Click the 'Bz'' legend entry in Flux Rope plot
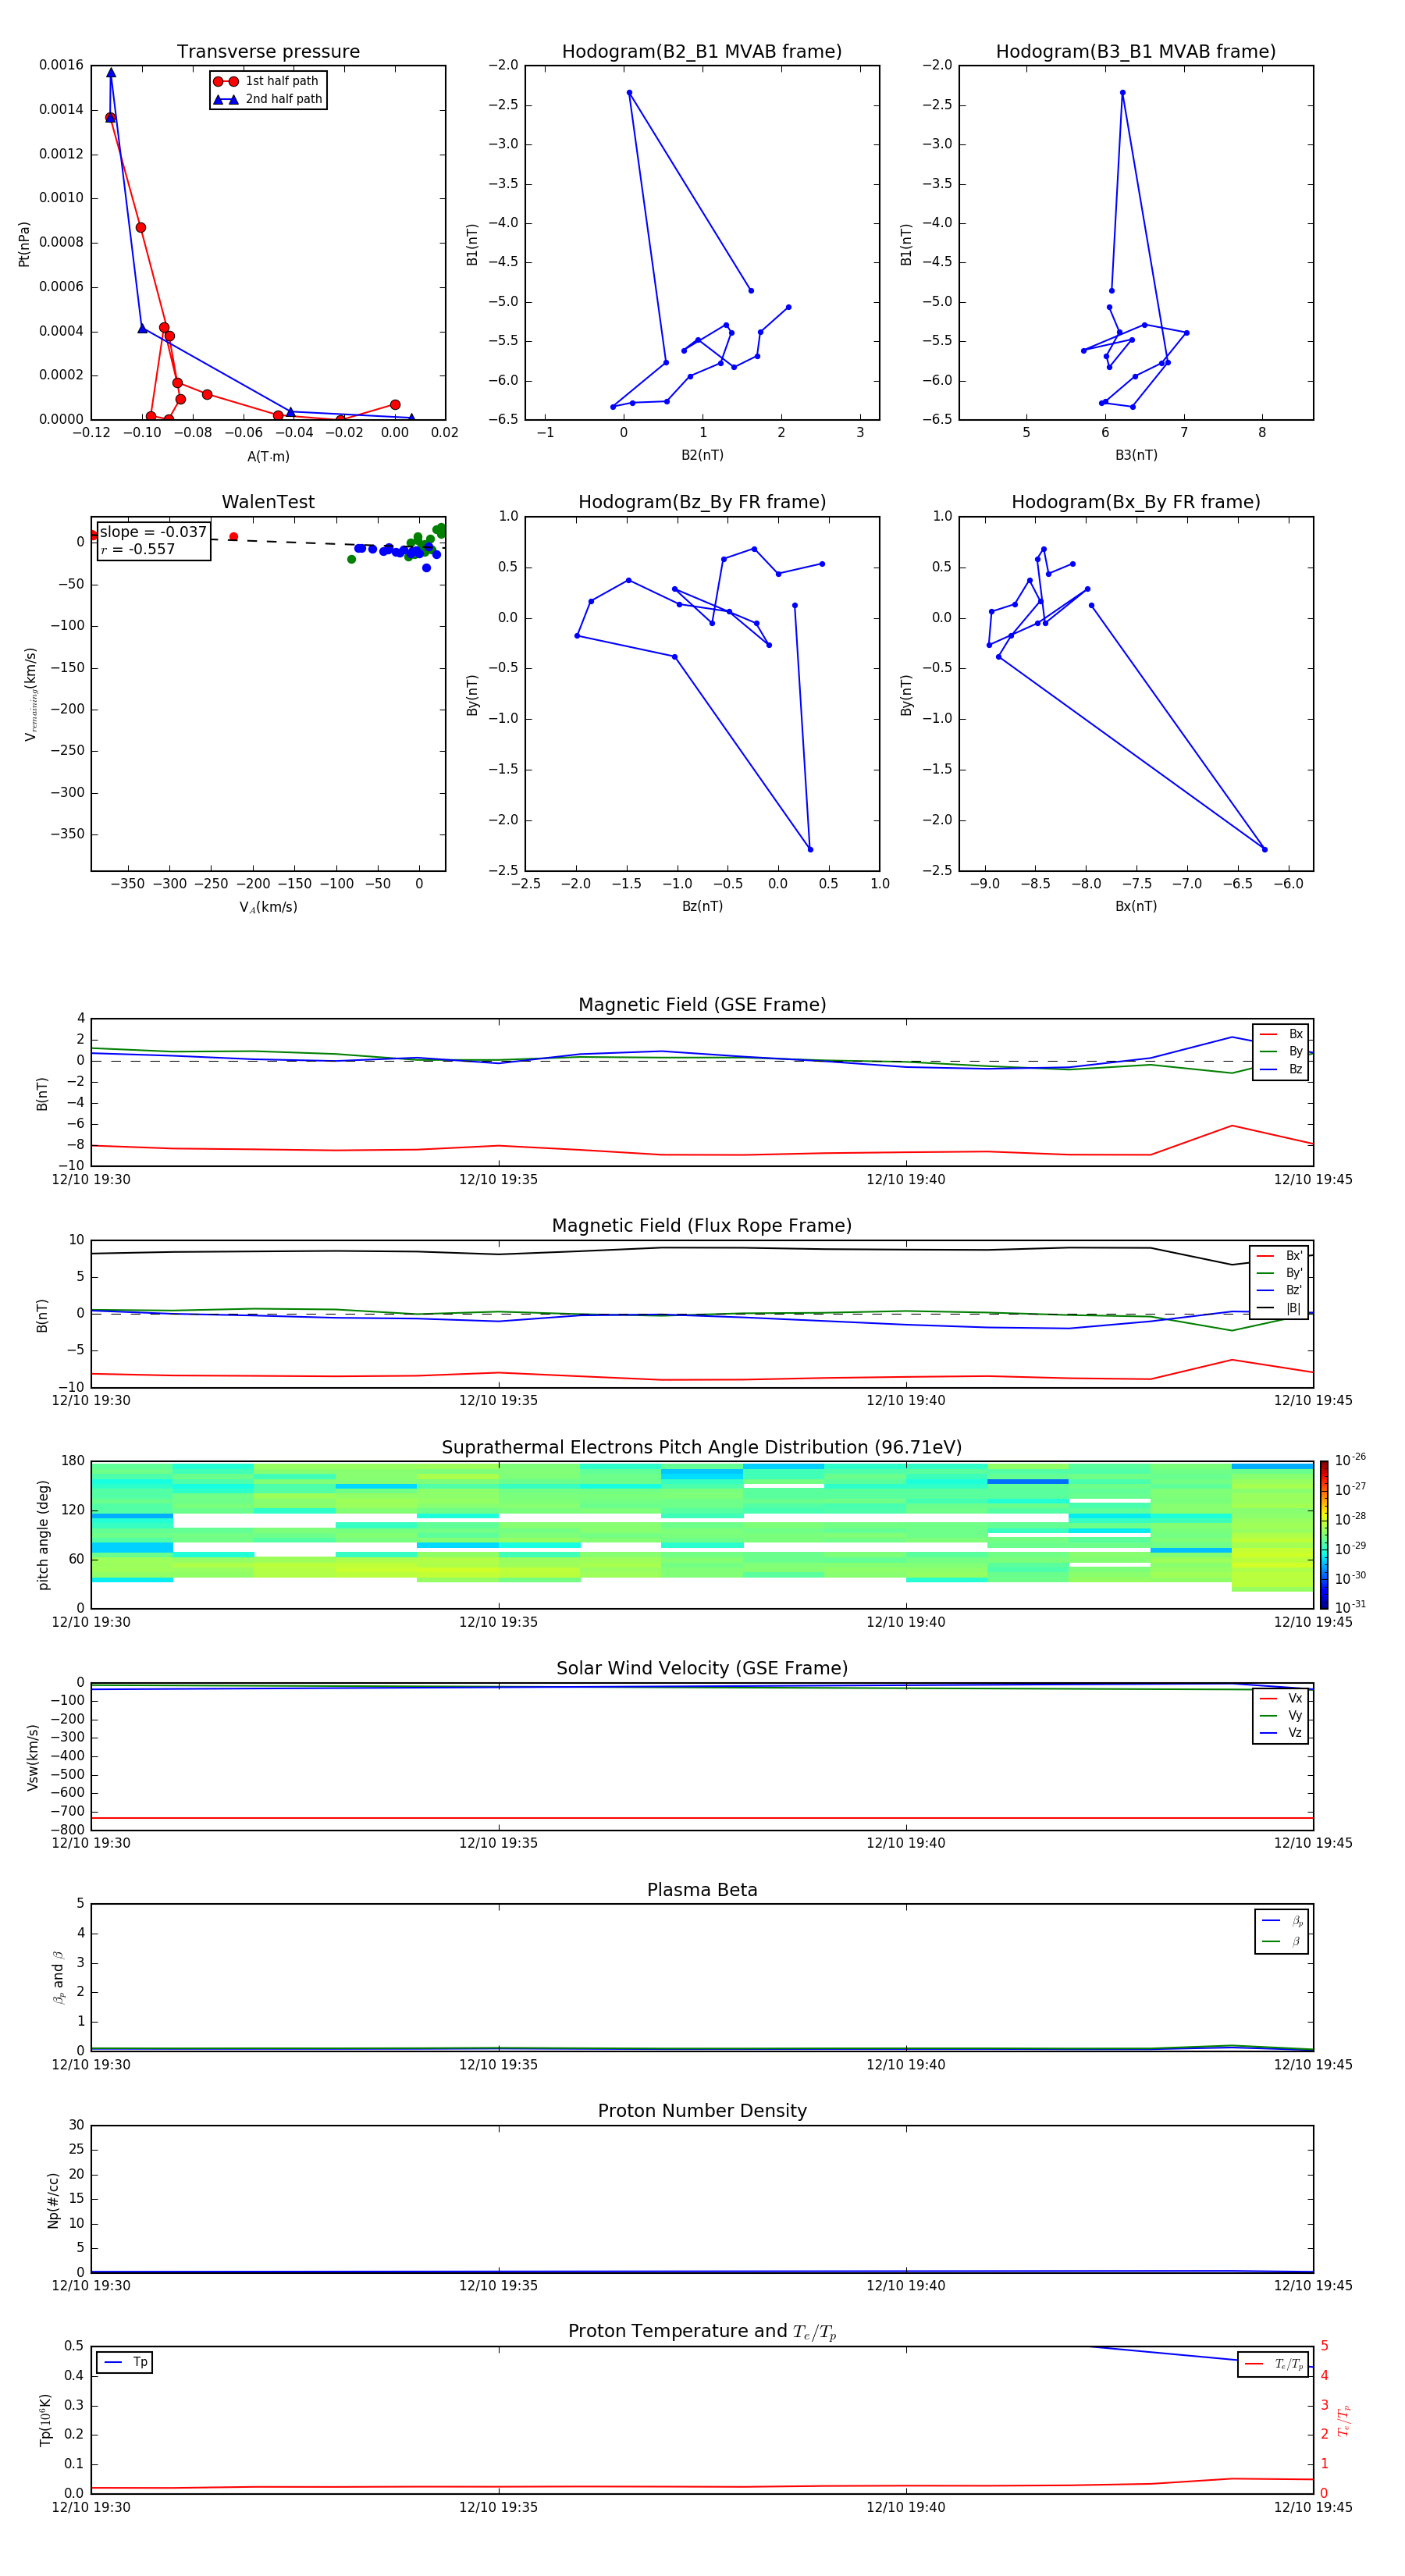 tap(1279, 1291)
